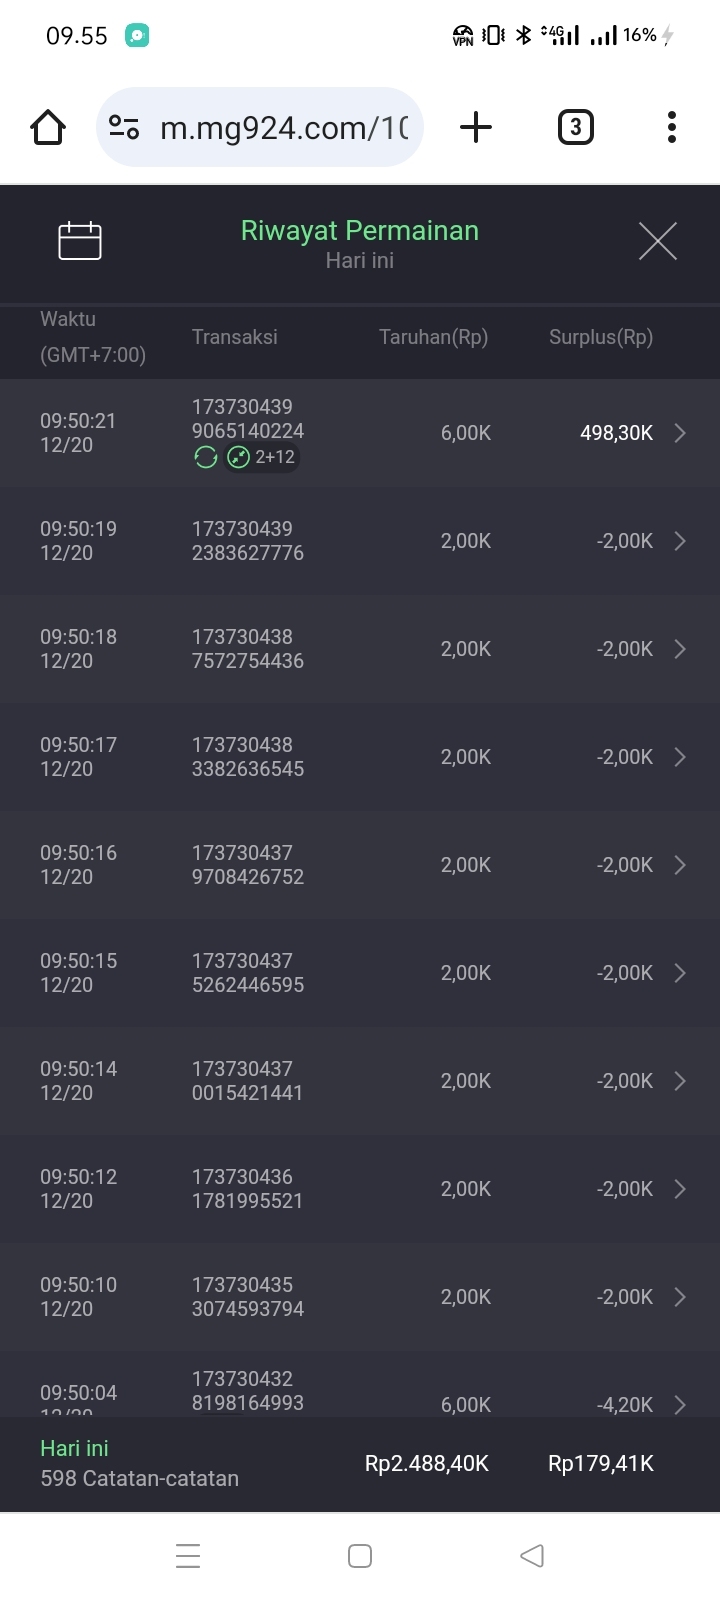Tap the Android recent apps button
This screenshot has width=720, height=1600.
tap(188, 1556)
